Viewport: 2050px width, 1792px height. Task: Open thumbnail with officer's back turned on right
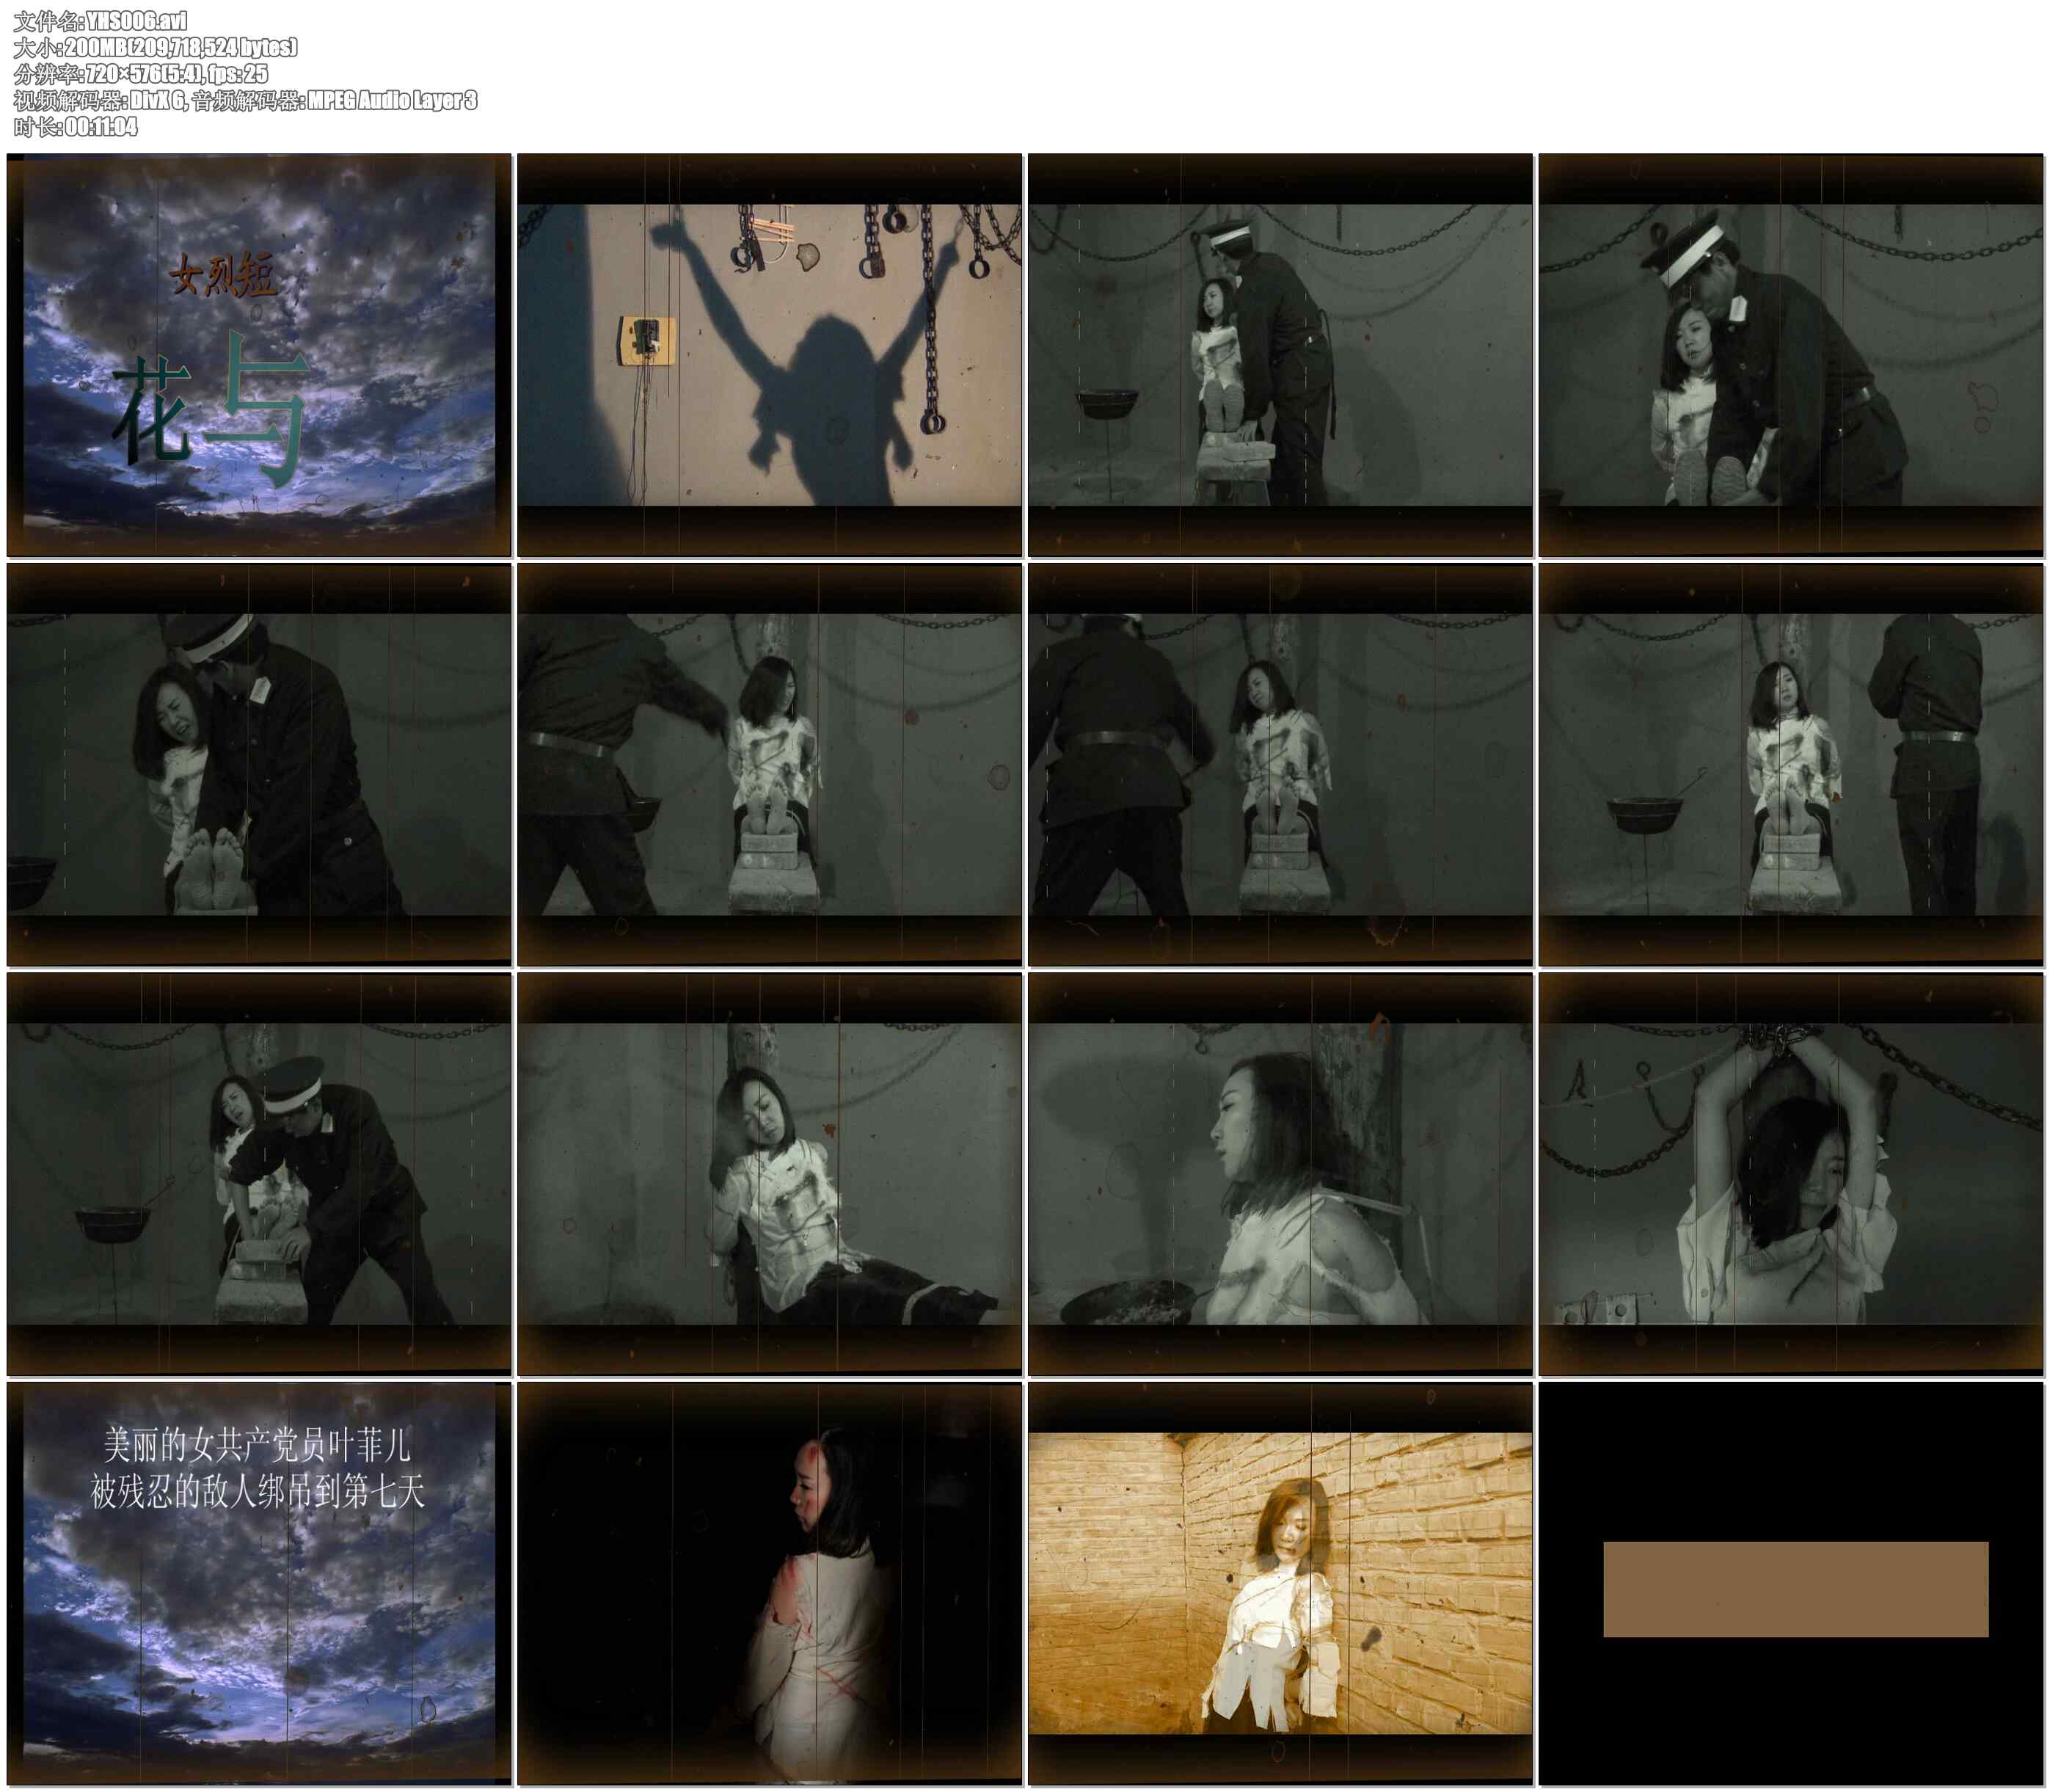tap(1790, 765)
